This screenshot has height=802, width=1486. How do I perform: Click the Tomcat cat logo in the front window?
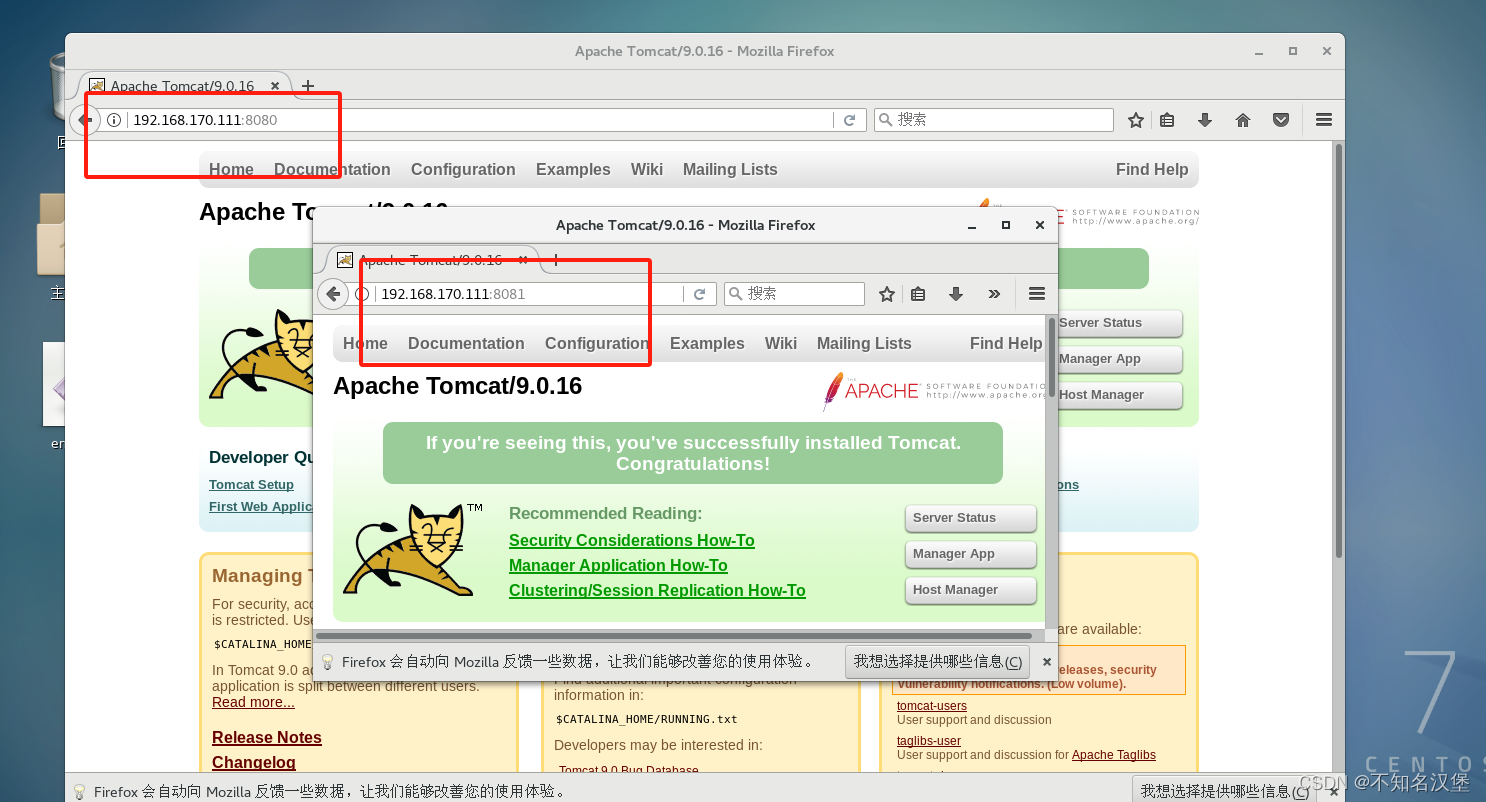[413, 550]
